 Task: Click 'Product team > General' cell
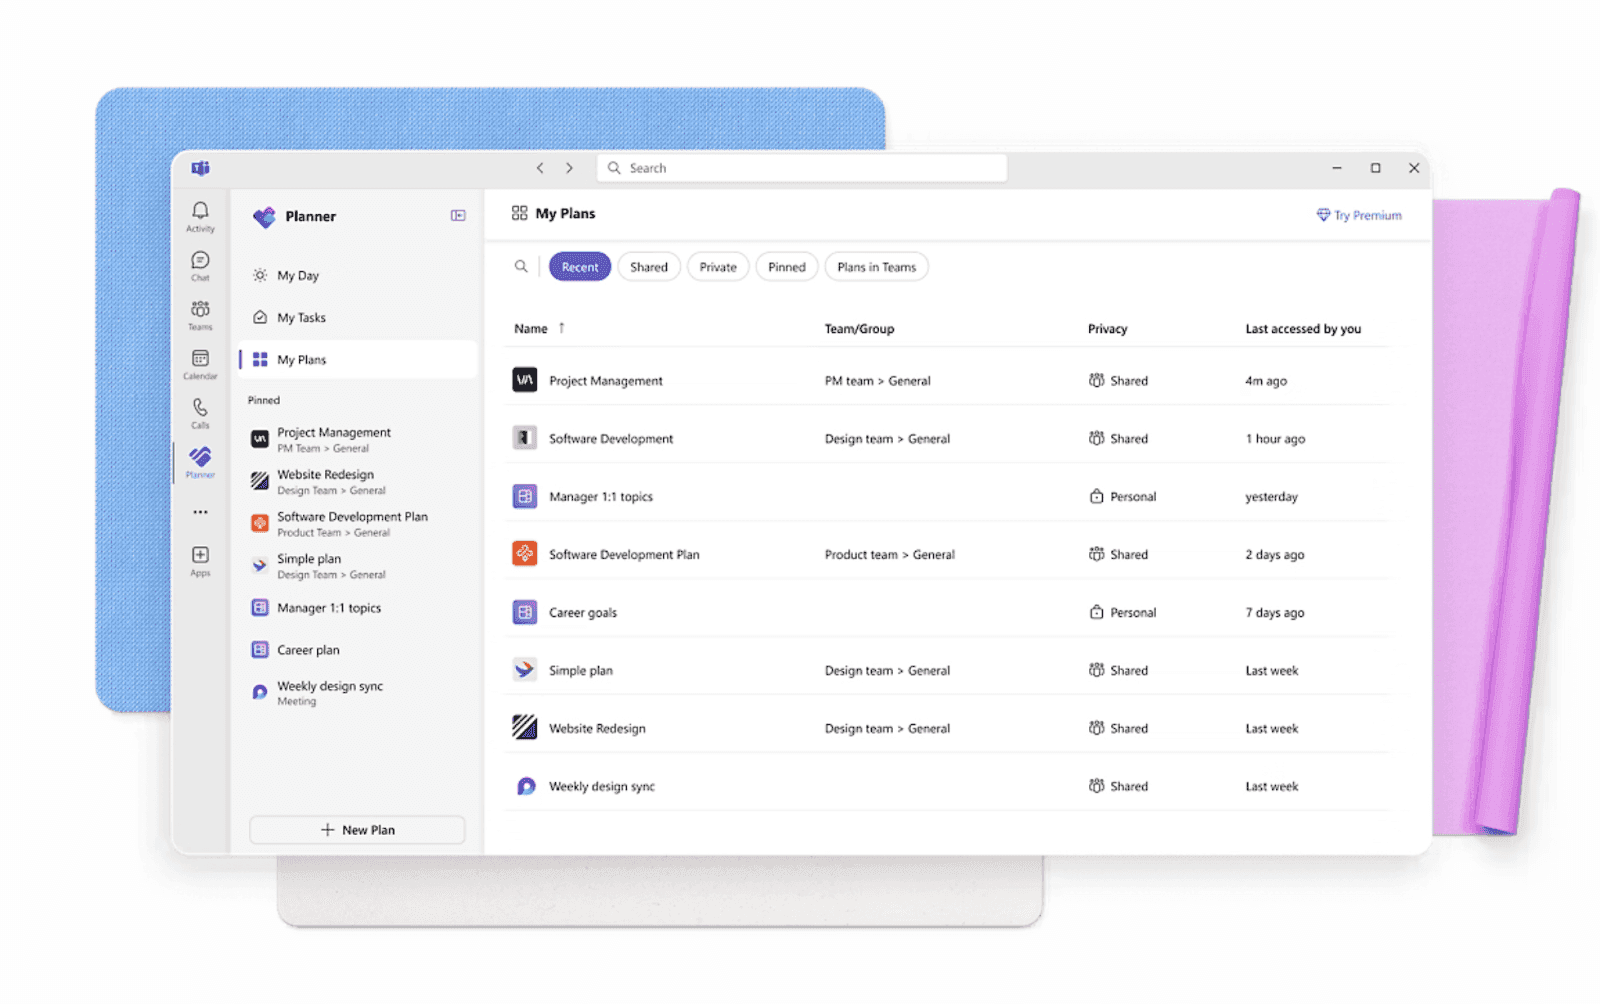[x=889, y=554]
